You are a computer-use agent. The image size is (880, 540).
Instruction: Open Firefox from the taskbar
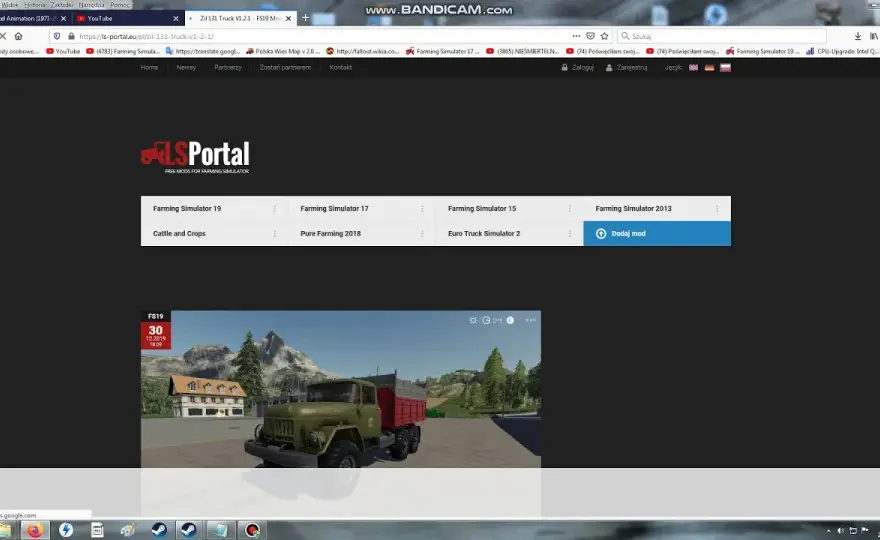coord(35,530)
